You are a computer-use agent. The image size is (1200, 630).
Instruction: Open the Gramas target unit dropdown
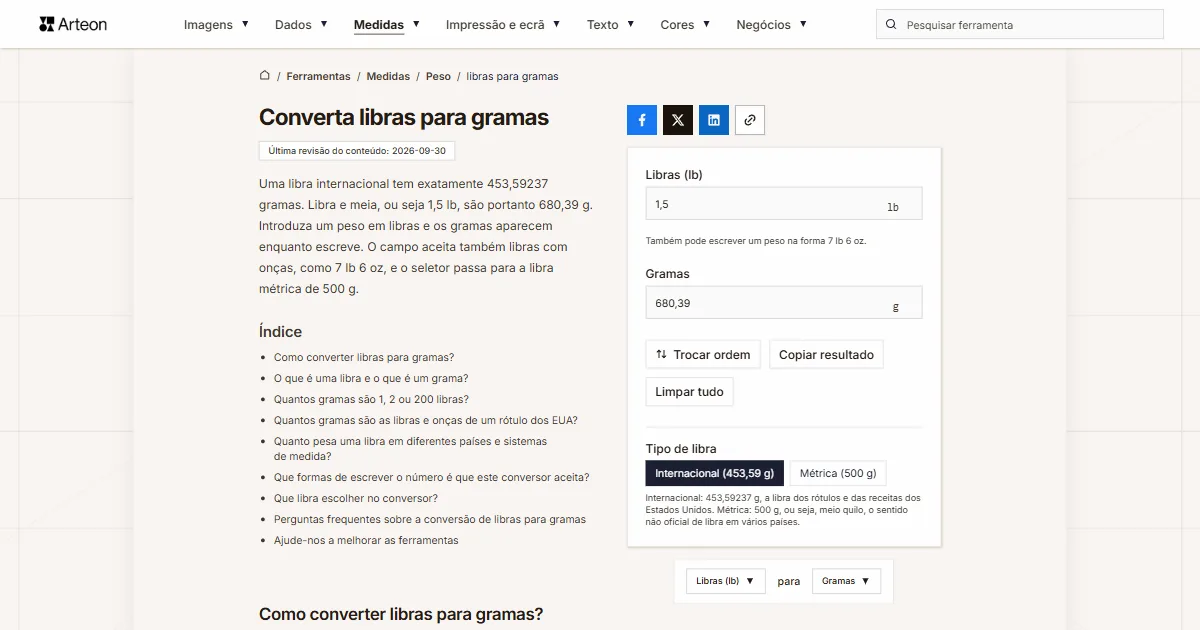click(x=846, y=581)
